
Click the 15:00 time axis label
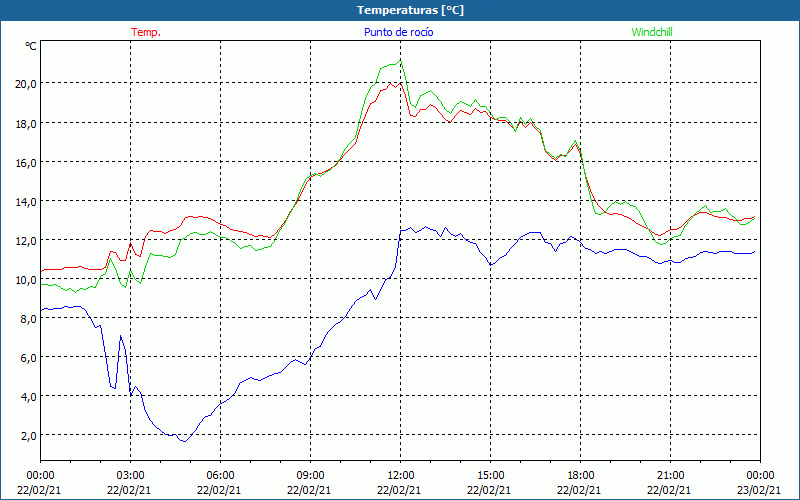[x=490, y=476]
